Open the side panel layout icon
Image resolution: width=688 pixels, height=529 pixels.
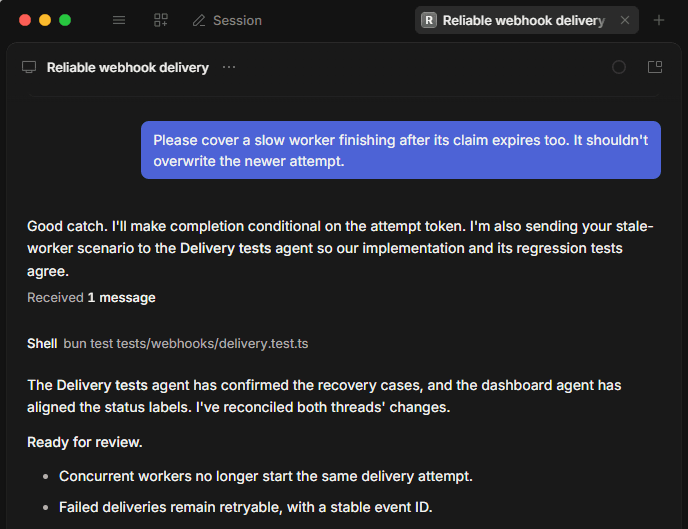[x=655, y=67]
